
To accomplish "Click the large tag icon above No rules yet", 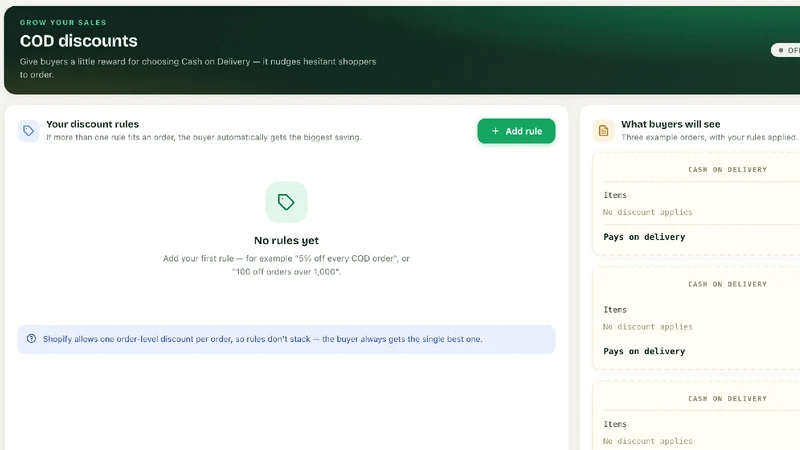I will pos(286,202).
